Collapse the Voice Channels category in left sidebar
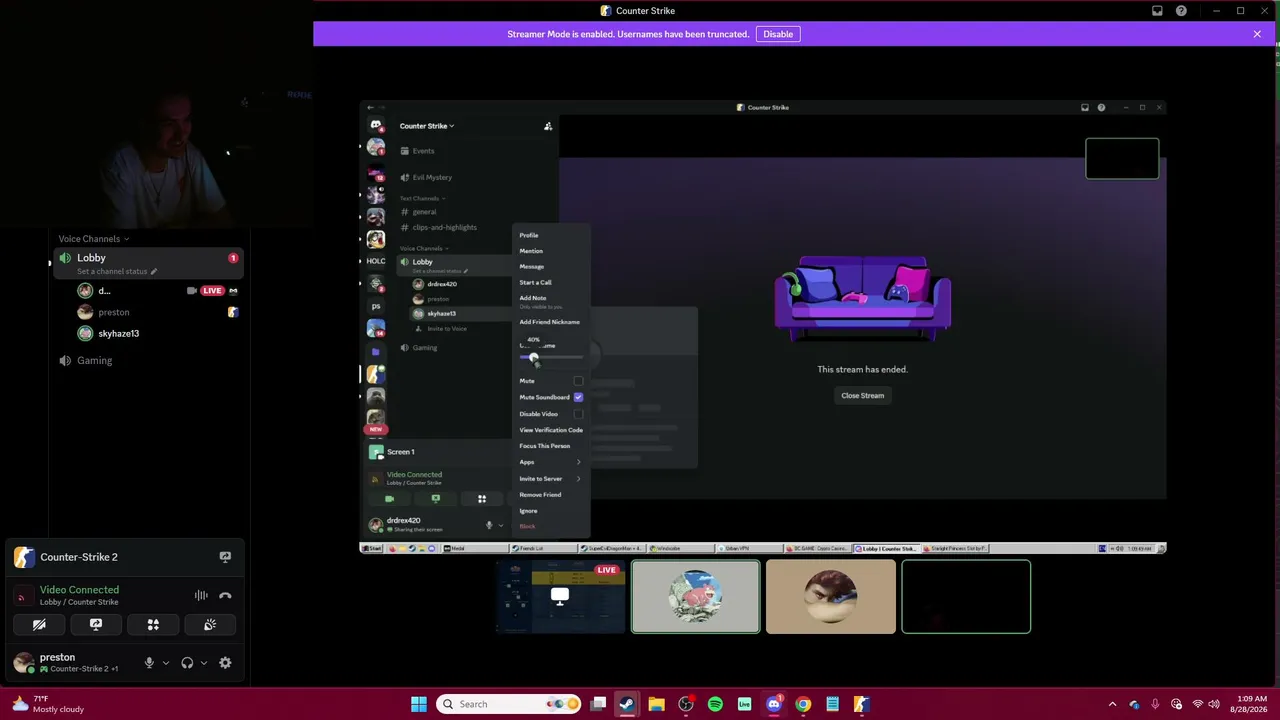Viewport: 1280px width, 720px height. point(93,239)
